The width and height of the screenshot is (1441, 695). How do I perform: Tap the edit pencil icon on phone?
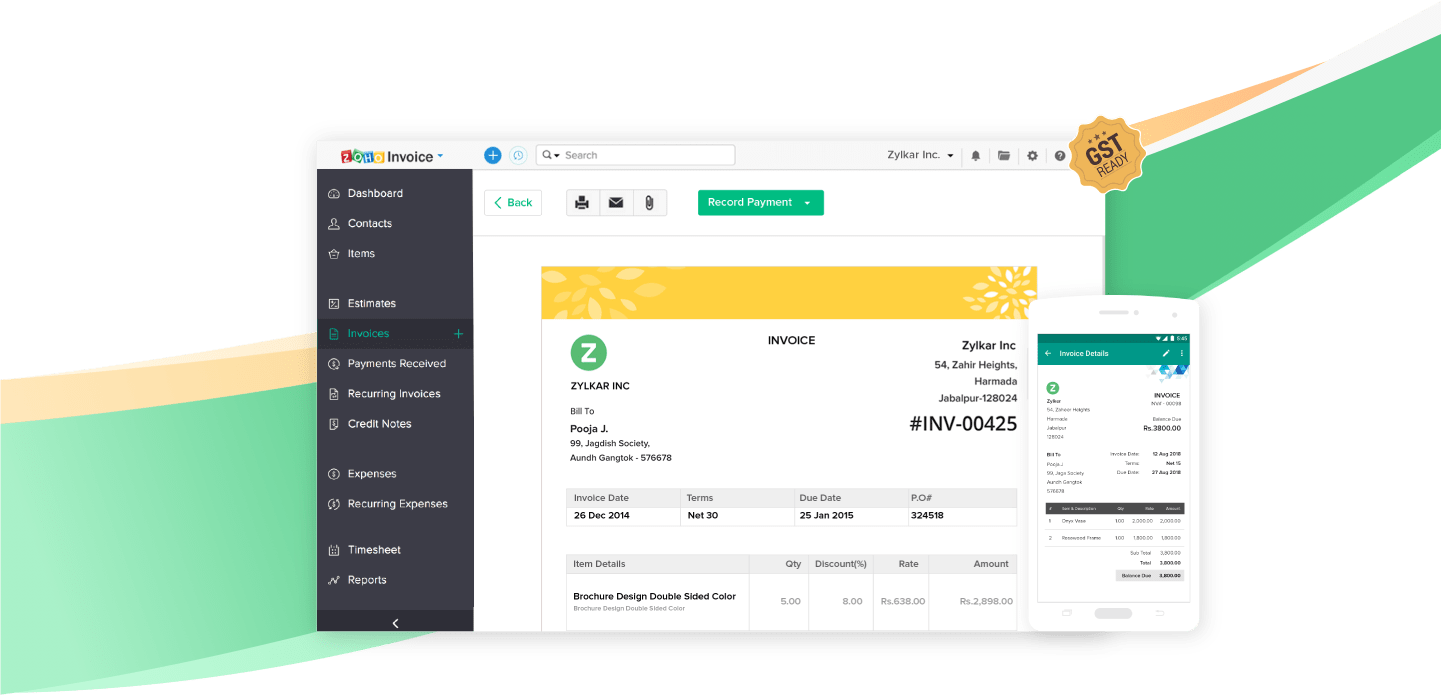click(x=1166, y=353)
